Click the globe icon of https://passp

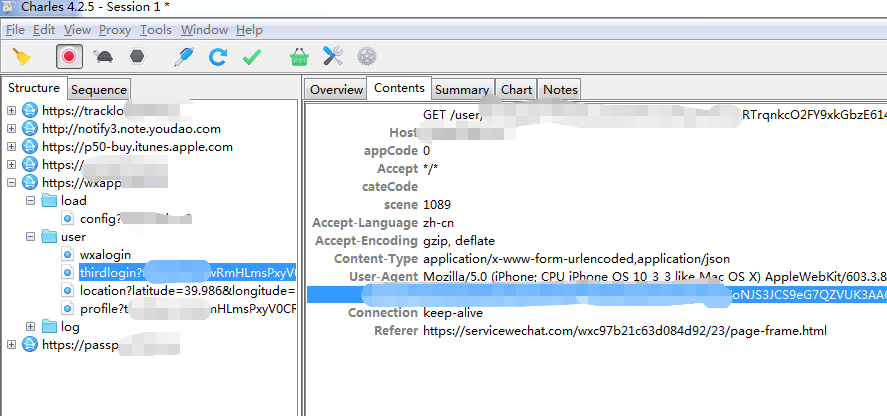click(x=30, y=345)
